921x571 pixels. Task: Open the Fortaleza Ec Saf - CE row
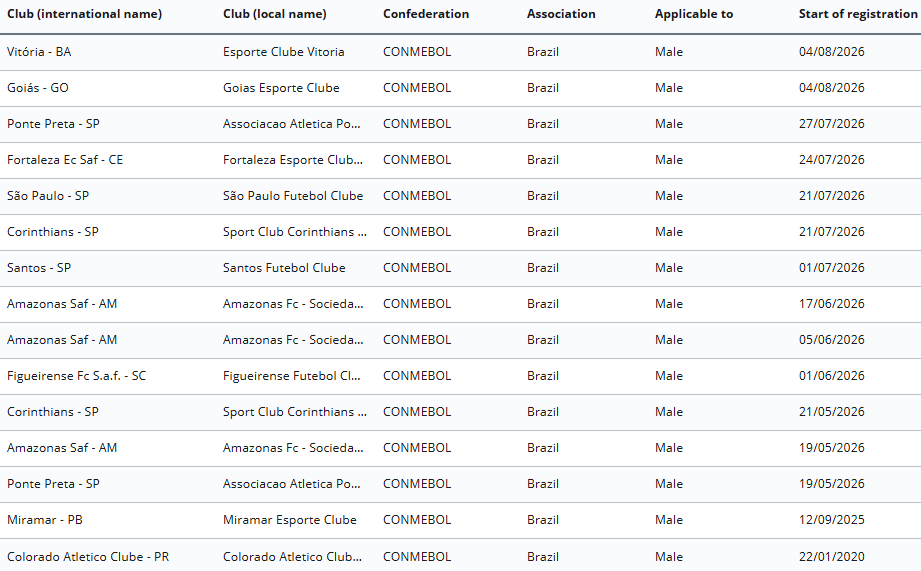pyautogui.click(x=460, y=160)
